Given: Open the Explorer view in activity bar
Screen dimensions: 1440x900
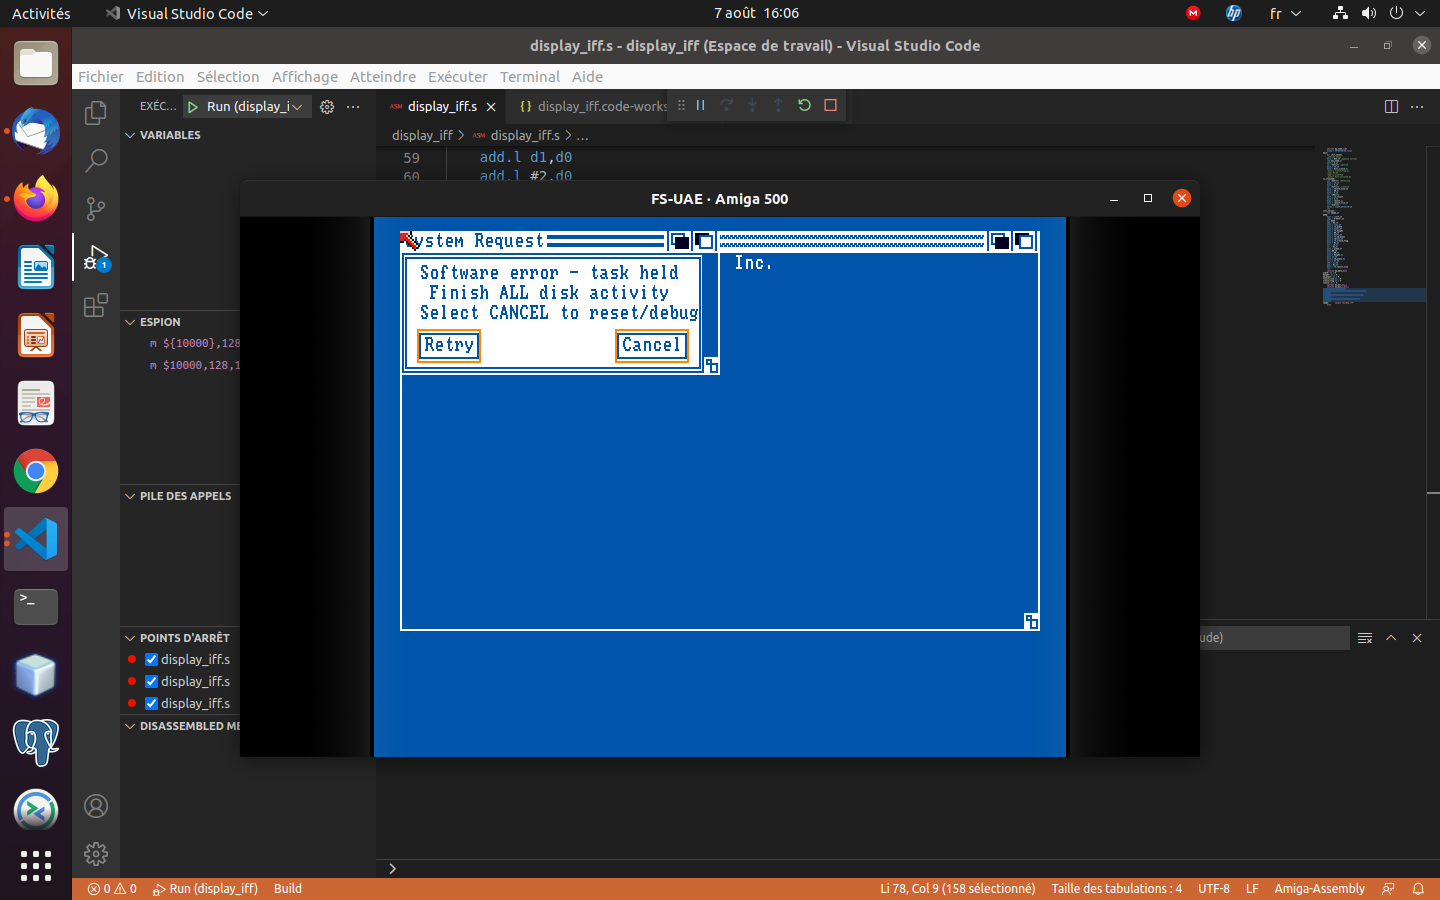Looking at the screenshot, I should (x=96, y=113).
